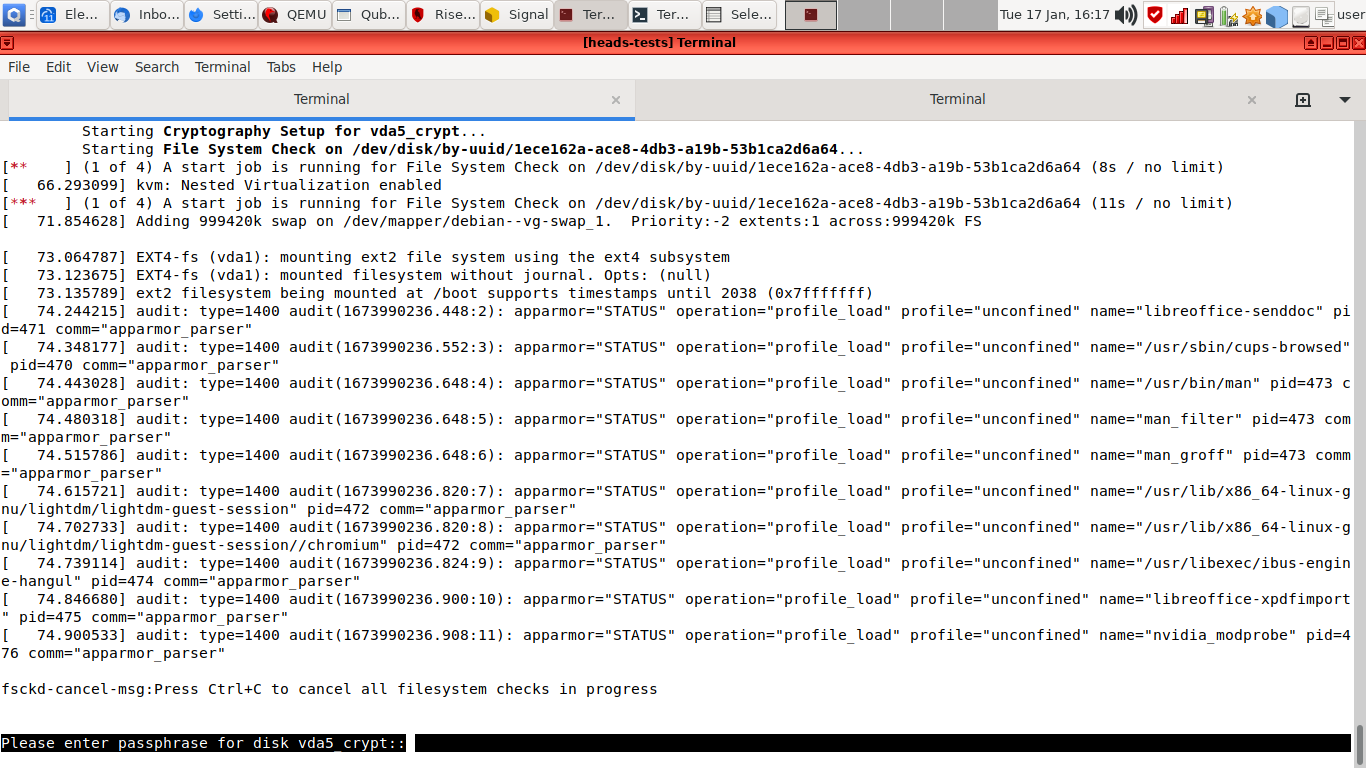Open Signal from the taskbar
Image resolution: width=1366 pixels, height=768 pixels.
pos(516,15)
